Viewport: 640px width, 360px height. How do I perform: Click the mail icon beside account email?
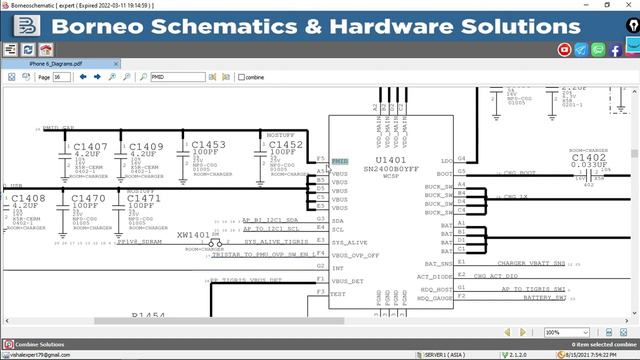pos(6,355)
